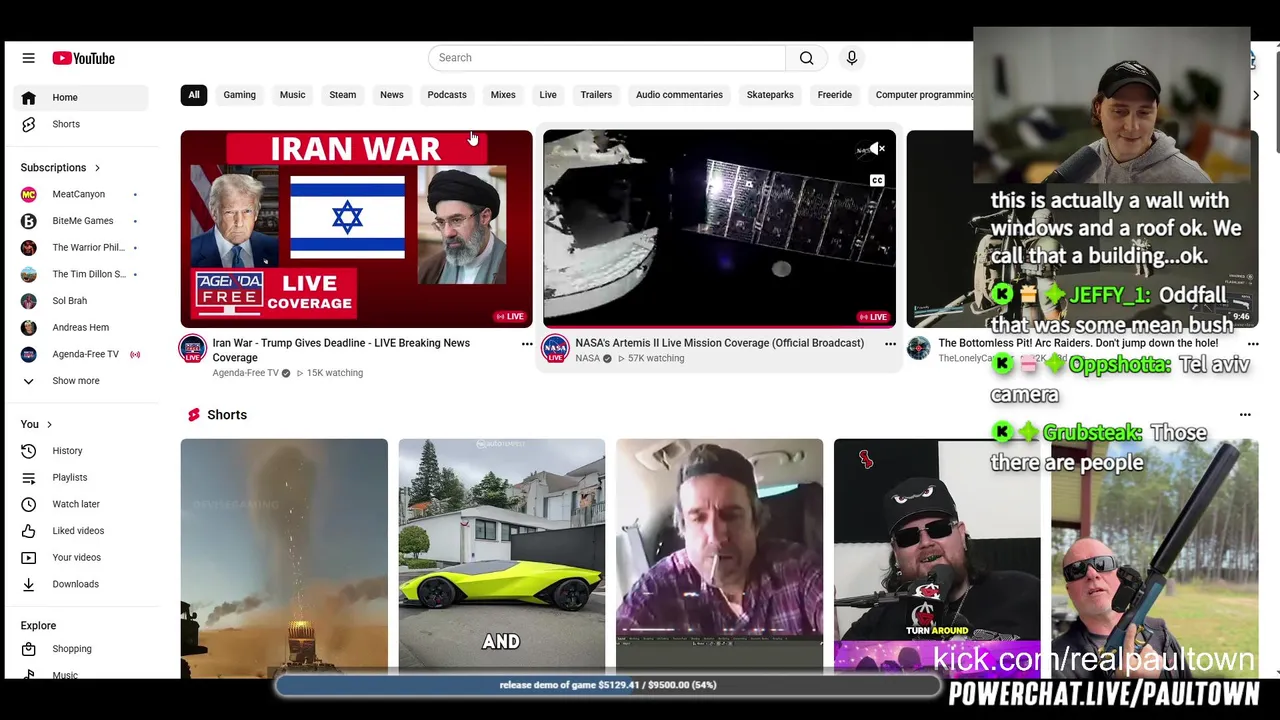Click Agenda-Free TV channel name under video
This screenshot has height=720, width=1280.
245,373
